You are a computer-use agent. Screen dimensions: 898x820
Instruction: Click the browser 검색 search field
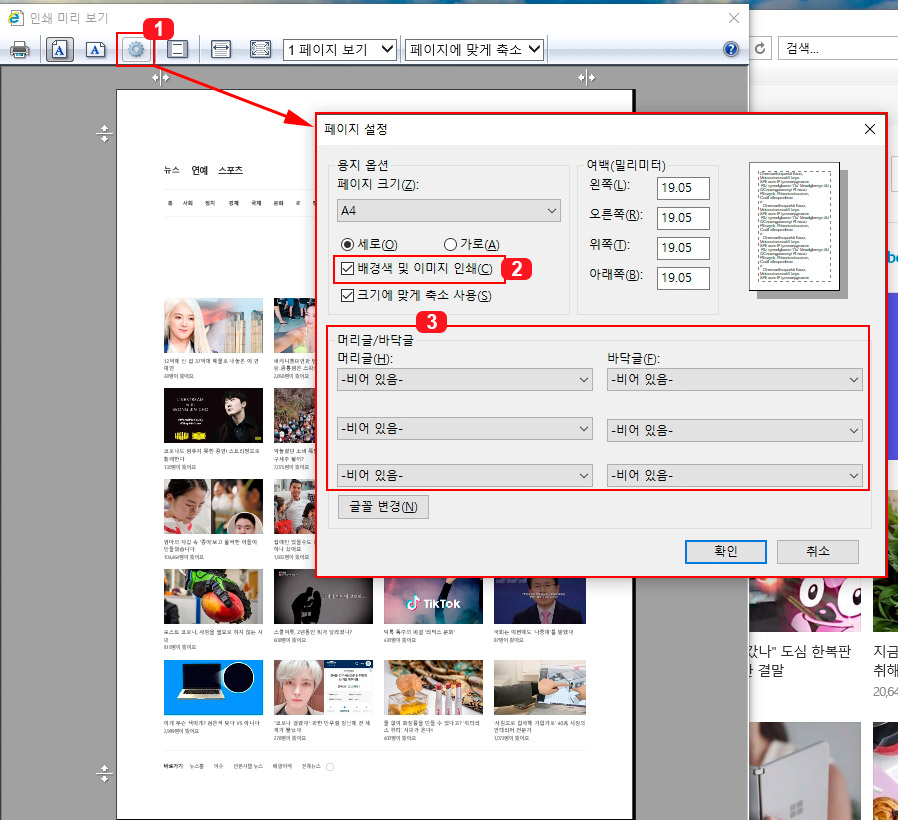point(838,49)
